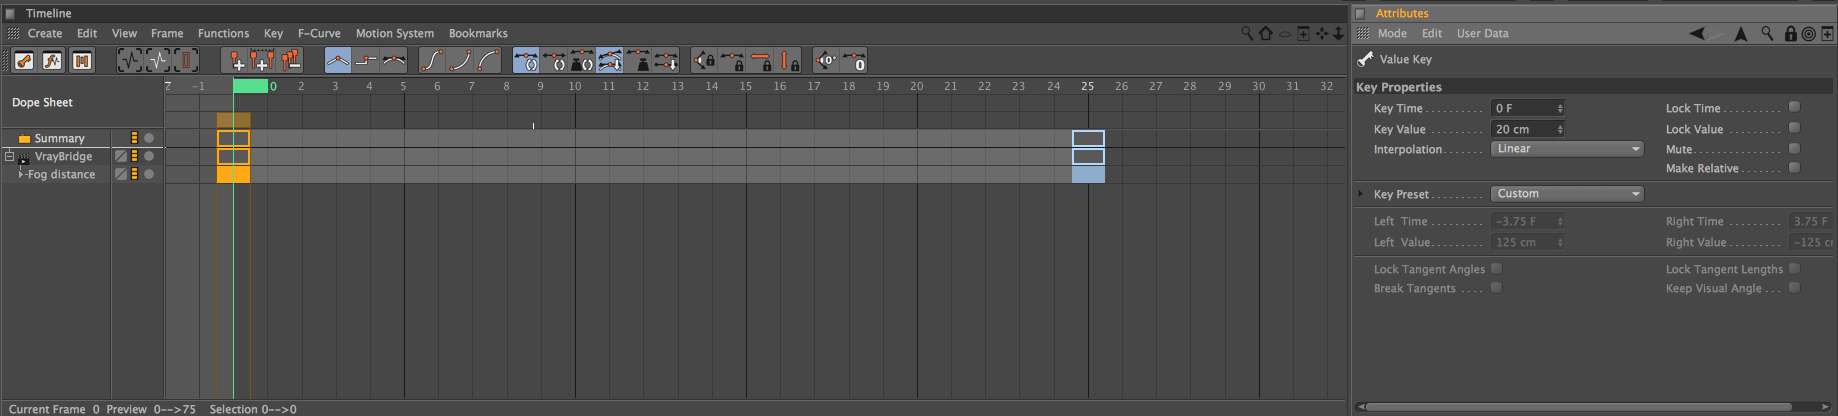Select the Fog distance track
This screenshot has height=416, width=1838.
tap(61, 175)
